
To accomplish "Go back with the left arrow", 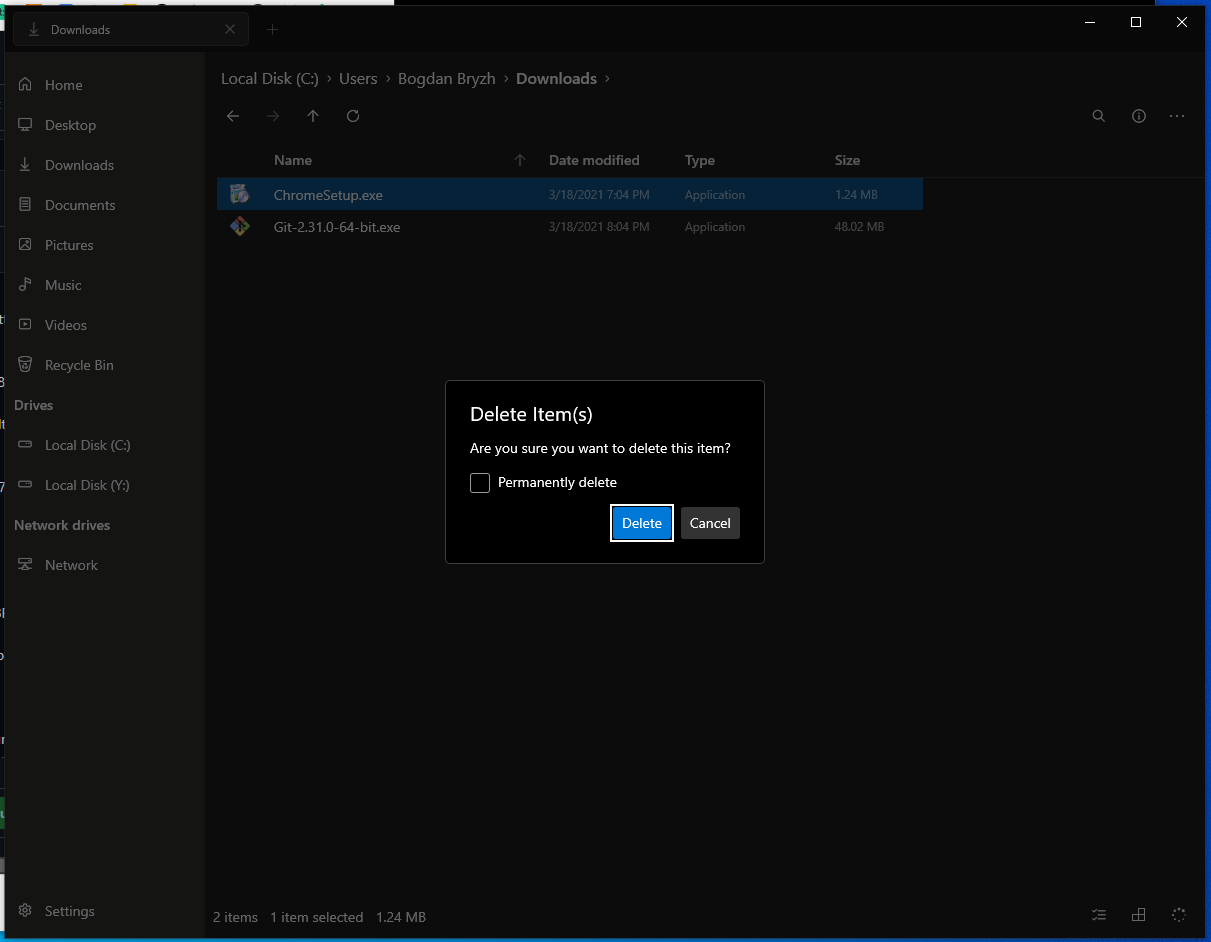I will (x=233, y=116).
